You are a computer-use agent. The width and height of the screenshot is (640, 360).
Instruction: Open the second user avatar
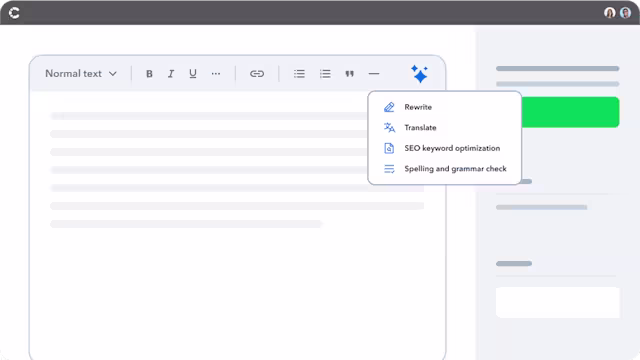(x=625, y=13)
